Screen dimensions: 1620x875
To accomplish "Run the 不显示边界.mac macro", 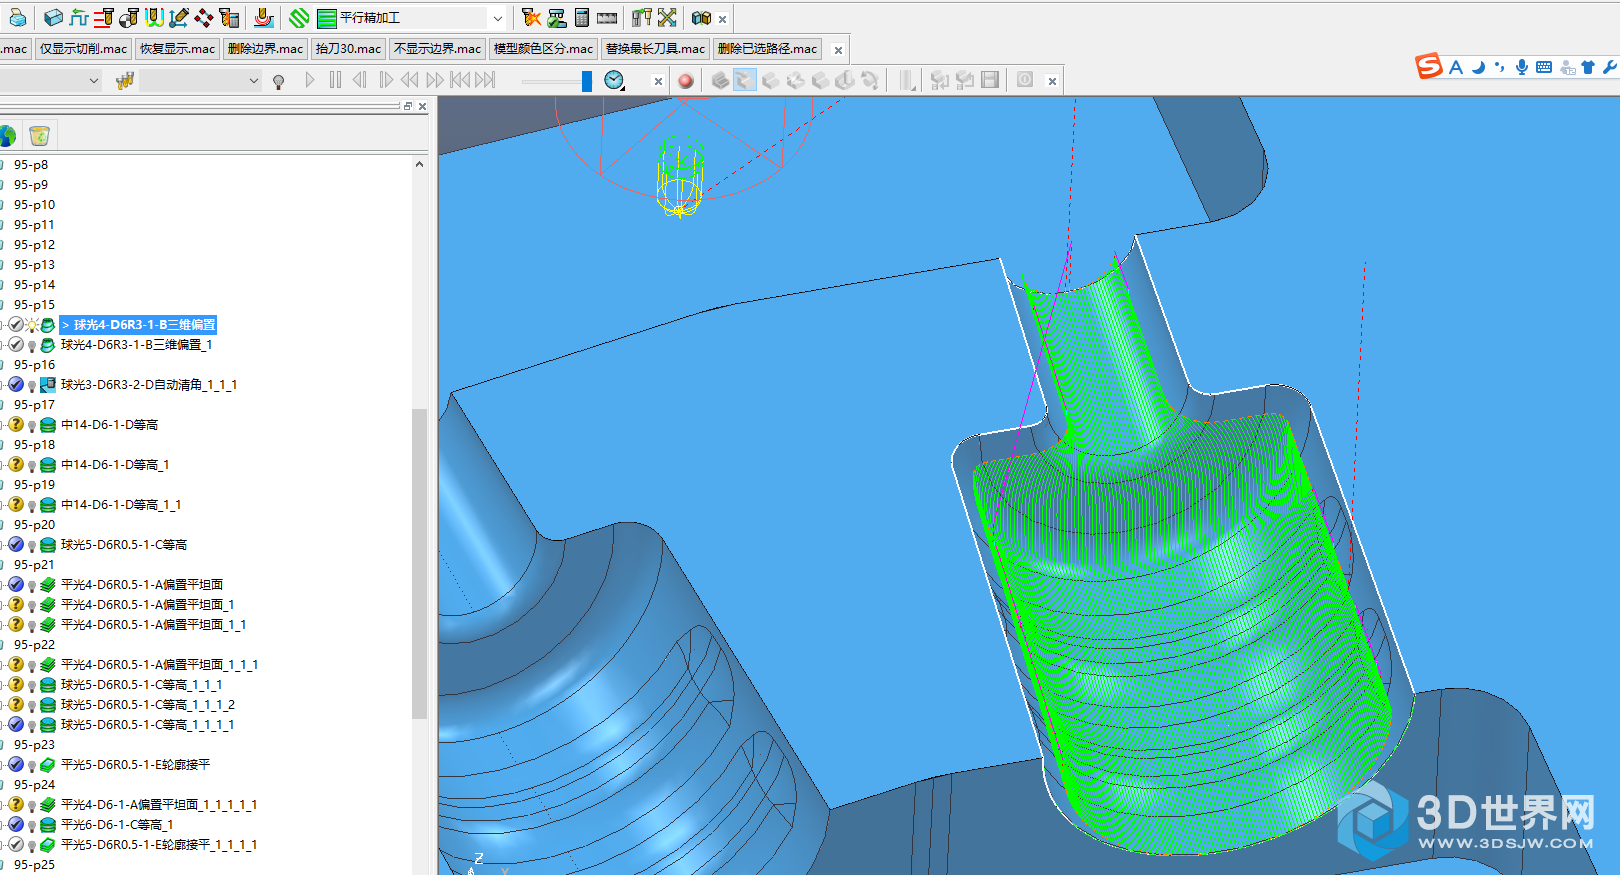I will (437, 49).
